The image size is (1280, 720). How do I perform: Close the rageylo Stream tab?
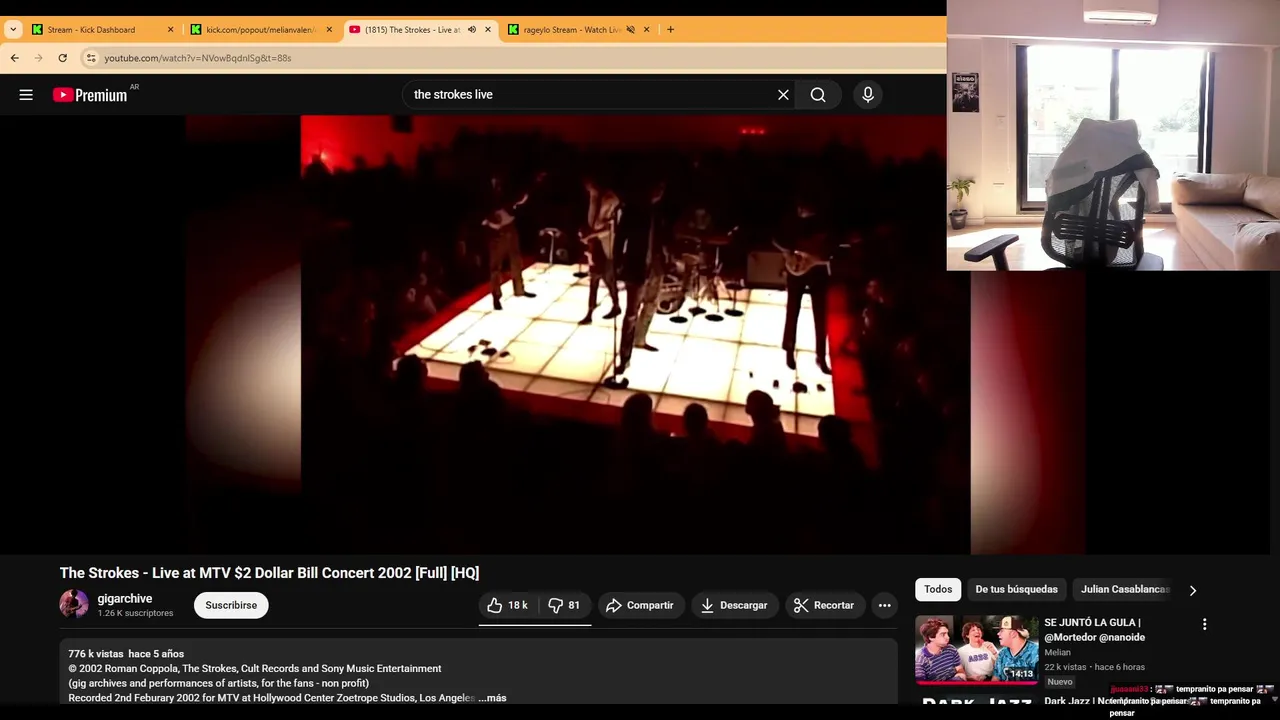646,30
